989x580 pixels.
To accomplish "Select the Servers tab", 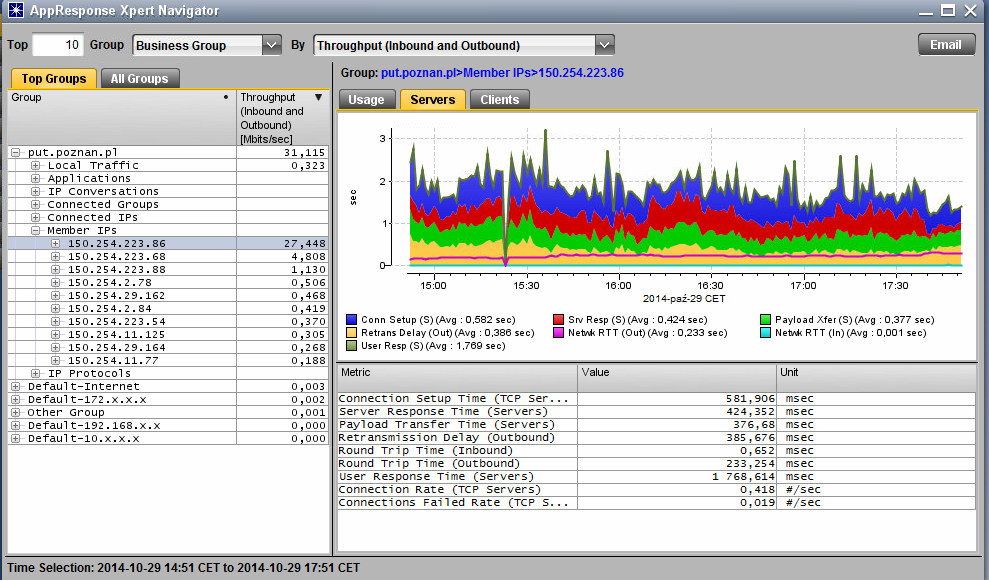I will coord(433,100).
